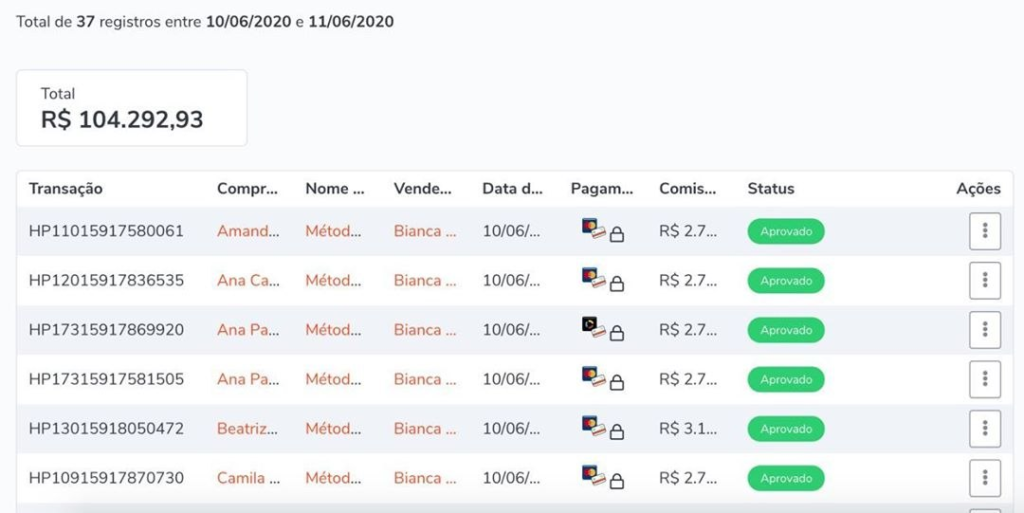The height and width of the screenshot is (513, 1024).
Task: Open actions menu for Camila transaction
Action: click(x=985, y=478)
